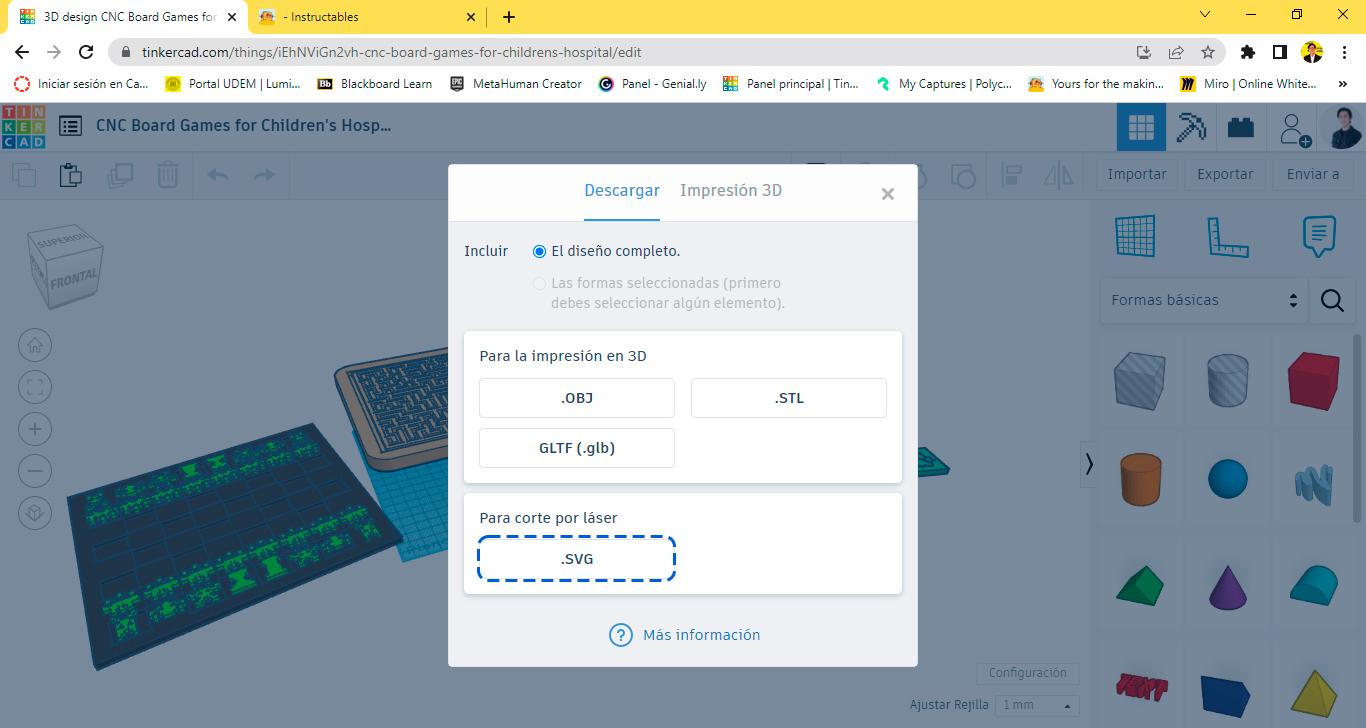Image resolution: width=1366 pixels, height=728 pixels.
Task: Open the Minecraft pickaxe blocks mode
Action: pyautogui.click(x=1191, y=127)
